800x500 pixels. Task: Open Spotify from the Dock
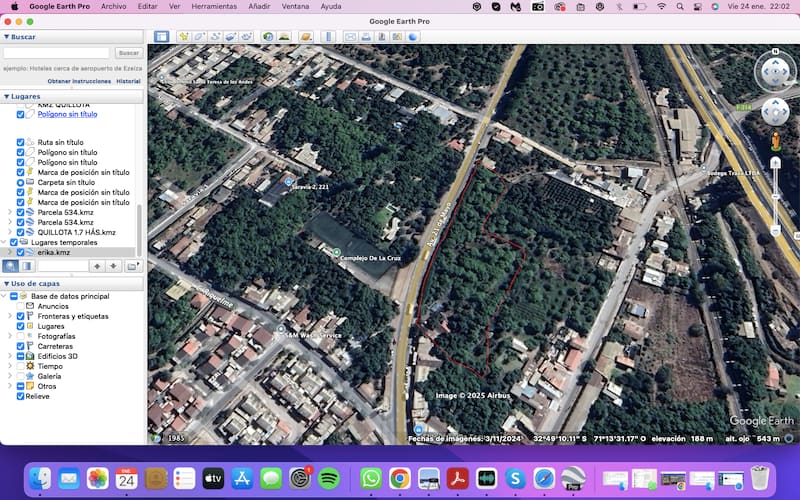tap(329, 479)
